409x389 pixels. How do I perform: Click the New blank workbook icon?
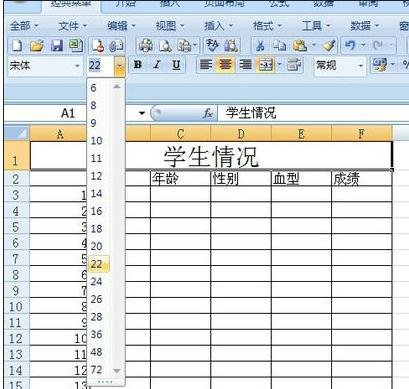click(17, 46)
